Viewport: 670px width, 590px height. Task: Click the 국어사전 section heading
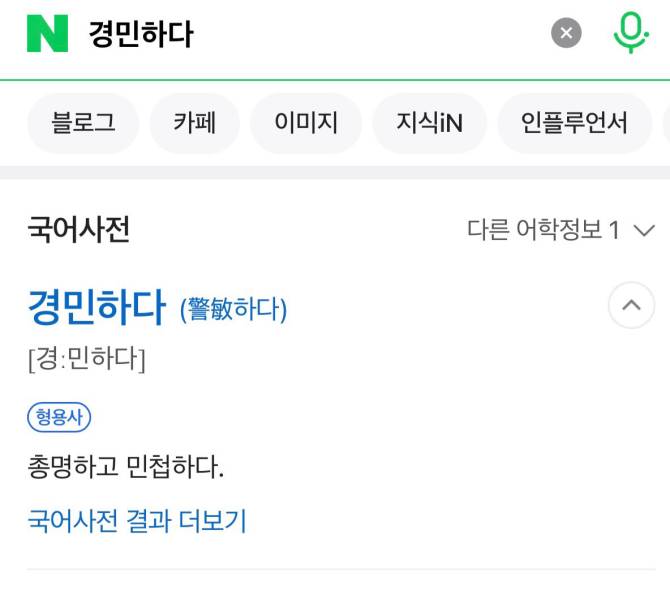[x=79, y=230]
